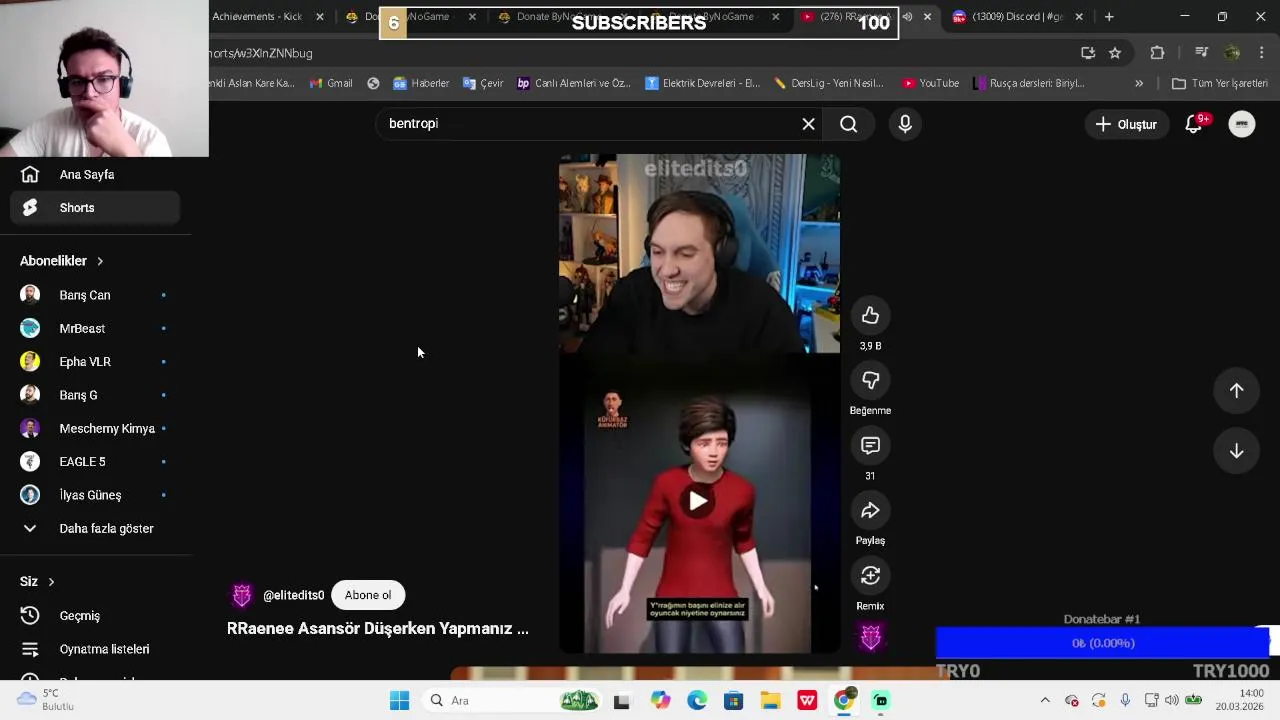Open Meschemy Kimya subscription

[x=96, y=428]
